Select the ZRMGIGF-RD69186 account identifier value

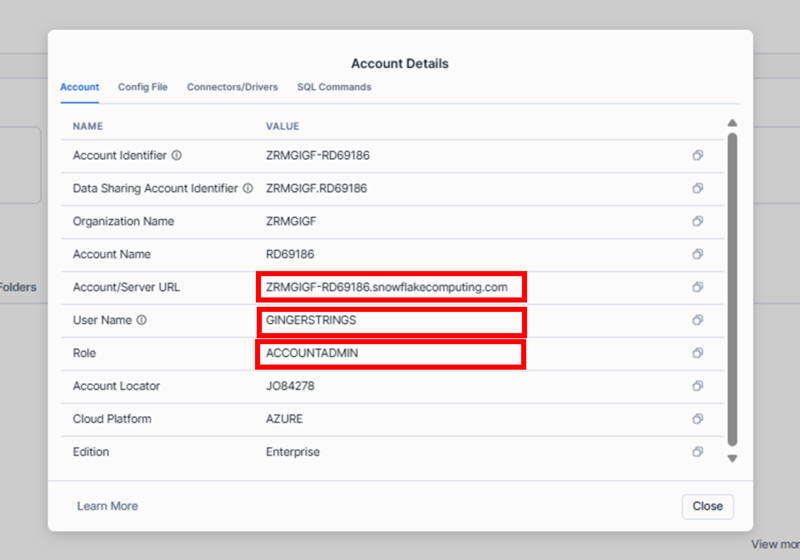pyautogui.click(x=318, y=155)
